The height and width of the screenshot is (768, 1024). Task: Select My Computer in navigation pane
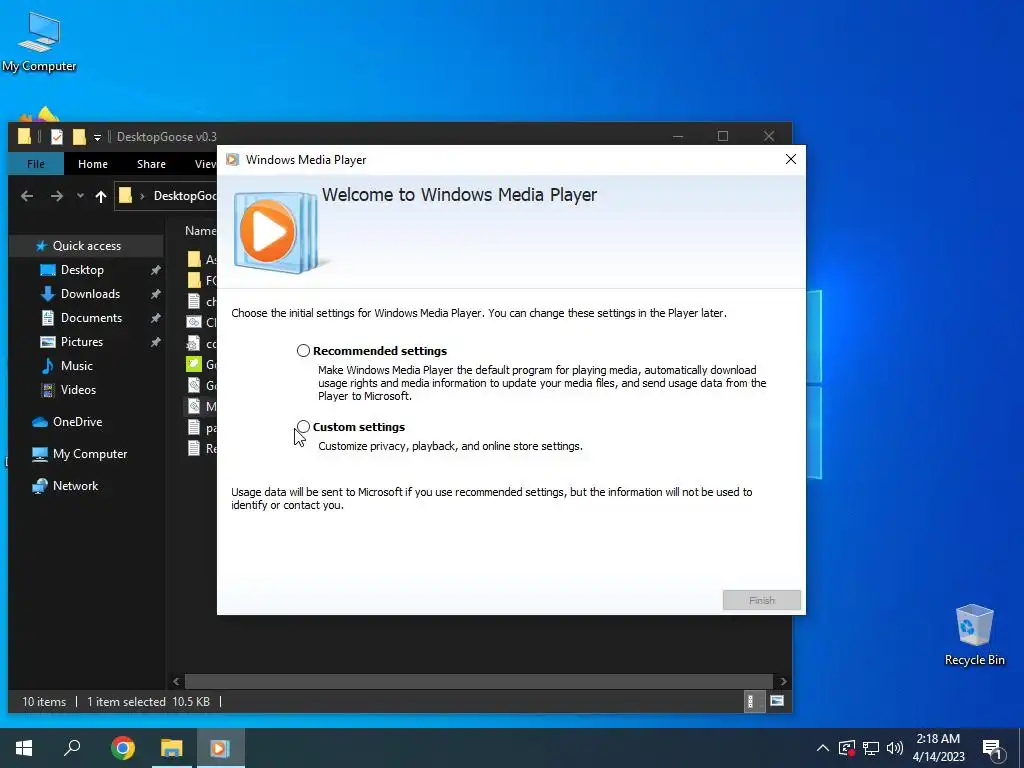[89, 454]
